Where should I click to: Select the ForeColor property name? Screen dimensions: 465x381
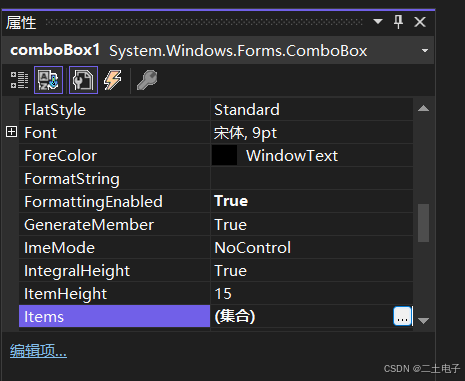point(61,156)
